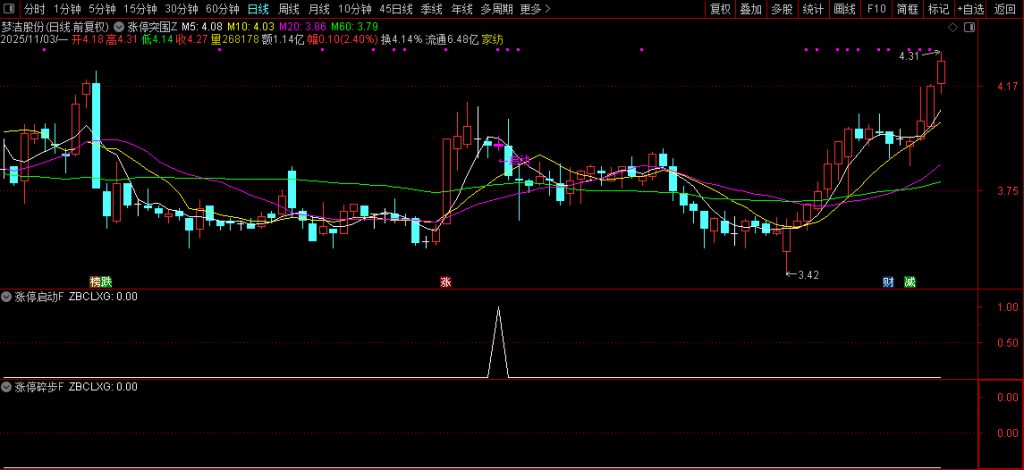Click the 家纺 industry label
This screenshot has height=470, width=1024.
pos(493,40)
